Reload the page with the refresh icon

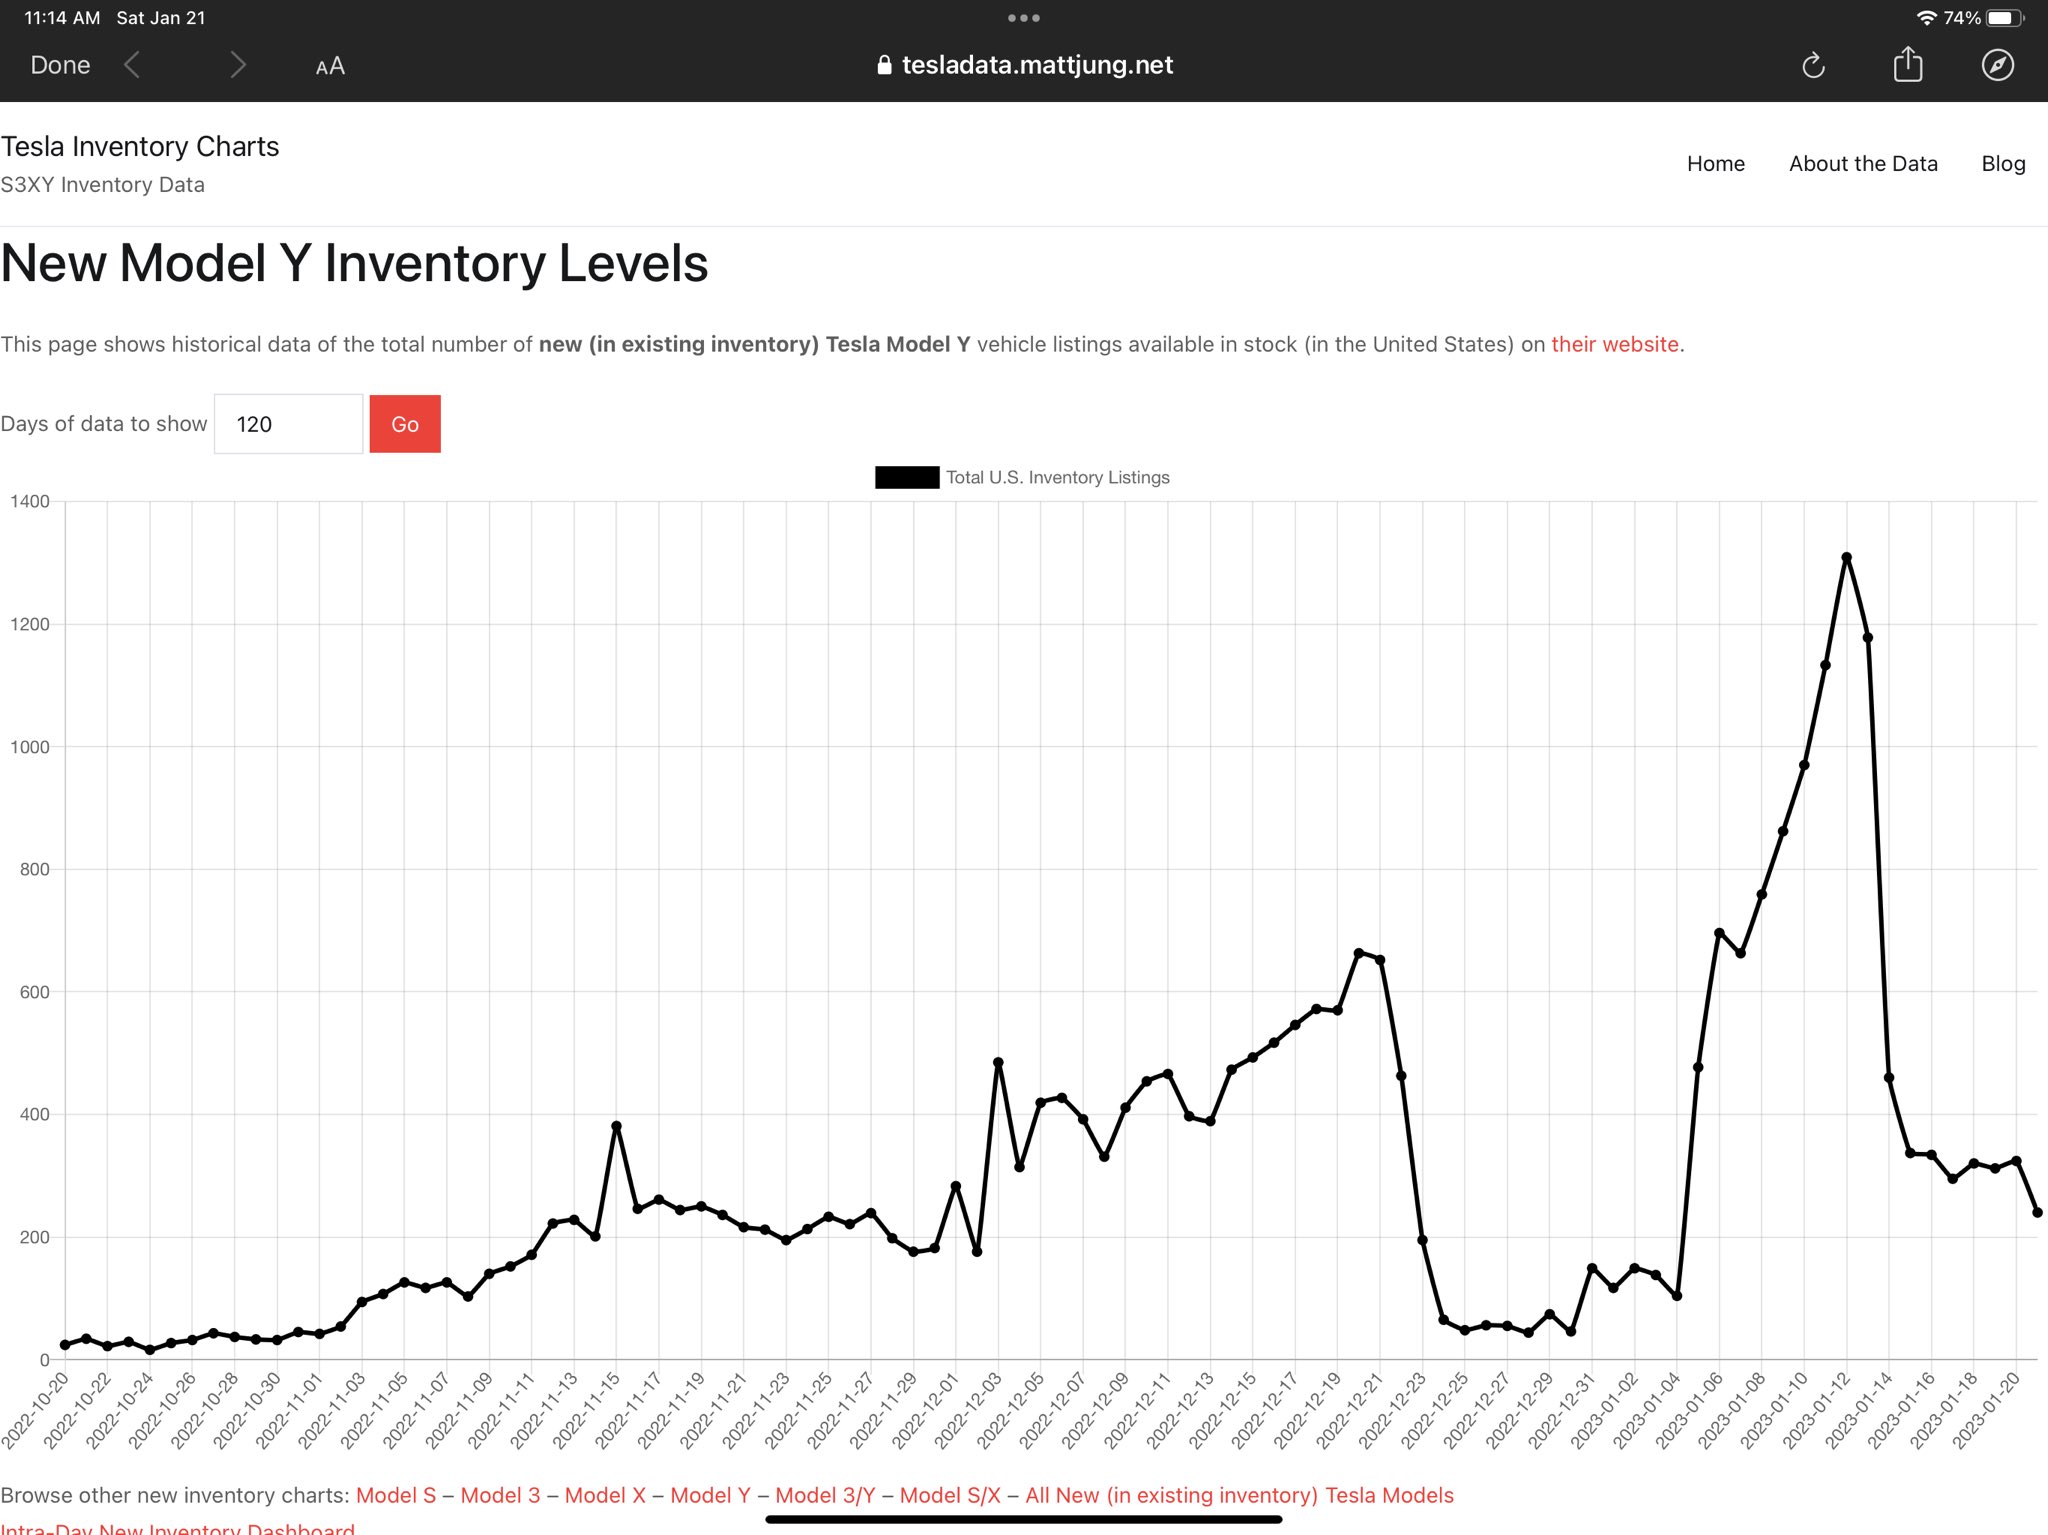pyautogui.click(x=1813, y=66)
